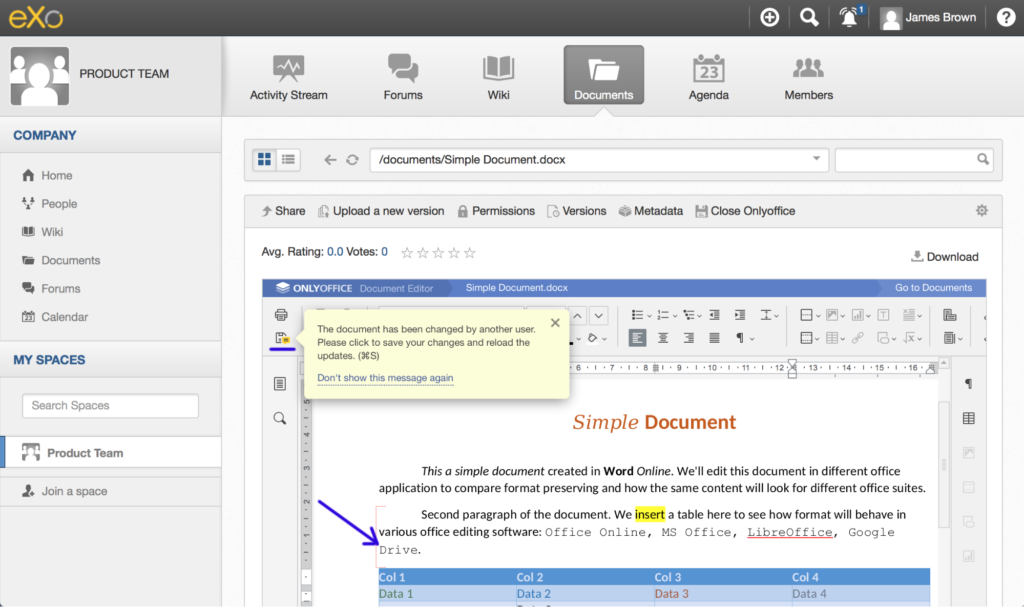Open paragraph shading paint bucket

tap(592, 338)
